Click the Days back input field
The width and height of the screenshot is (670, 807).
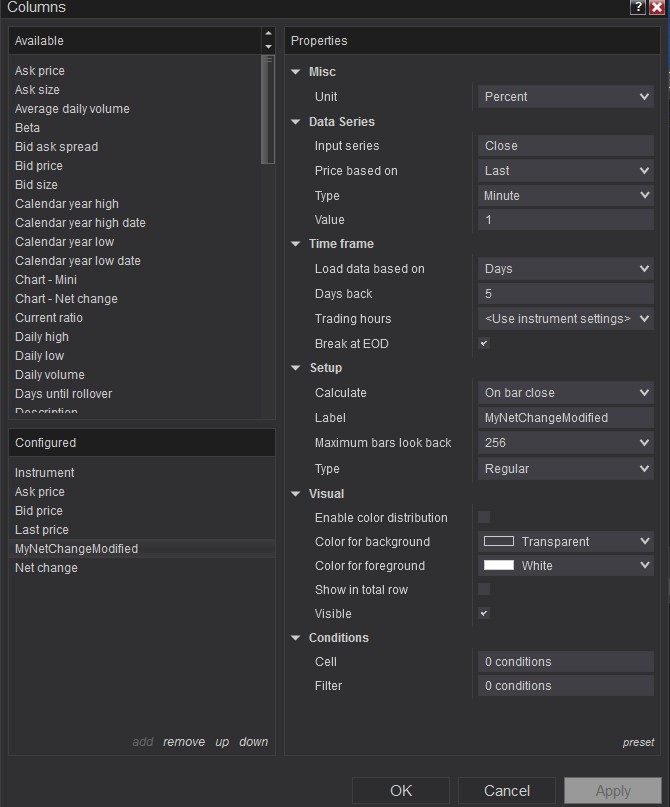point(566,294)
